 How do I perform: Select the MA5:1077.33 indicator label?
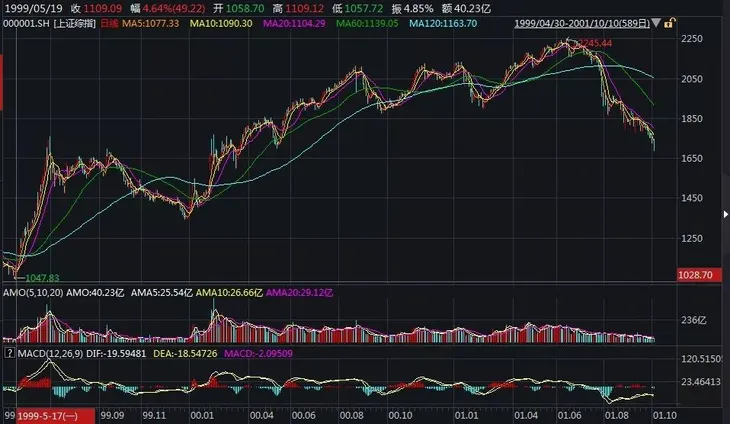(148, 24)
